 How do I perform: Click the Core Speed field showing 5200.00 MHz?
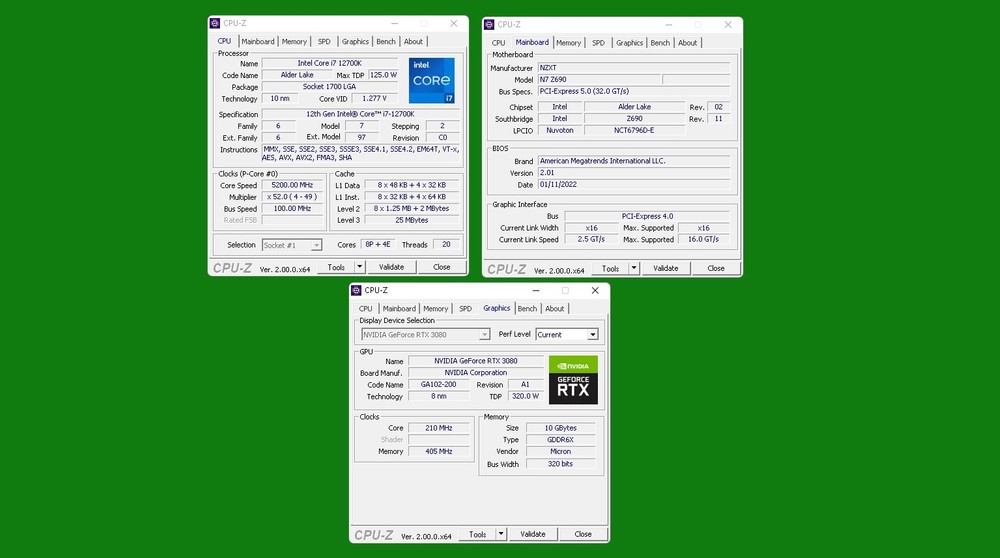click(293, 186)
